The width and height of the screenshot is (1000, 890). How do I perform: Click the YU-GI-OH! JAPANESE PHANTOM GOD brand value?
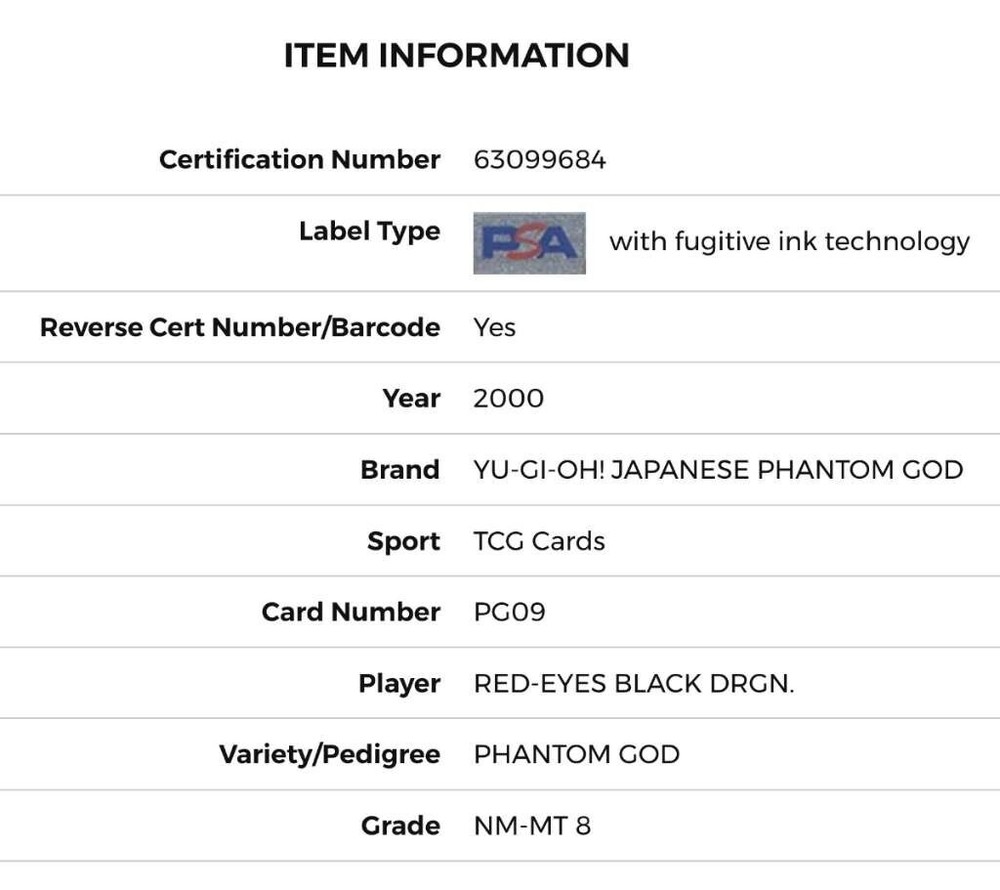[x=718, y=470]
